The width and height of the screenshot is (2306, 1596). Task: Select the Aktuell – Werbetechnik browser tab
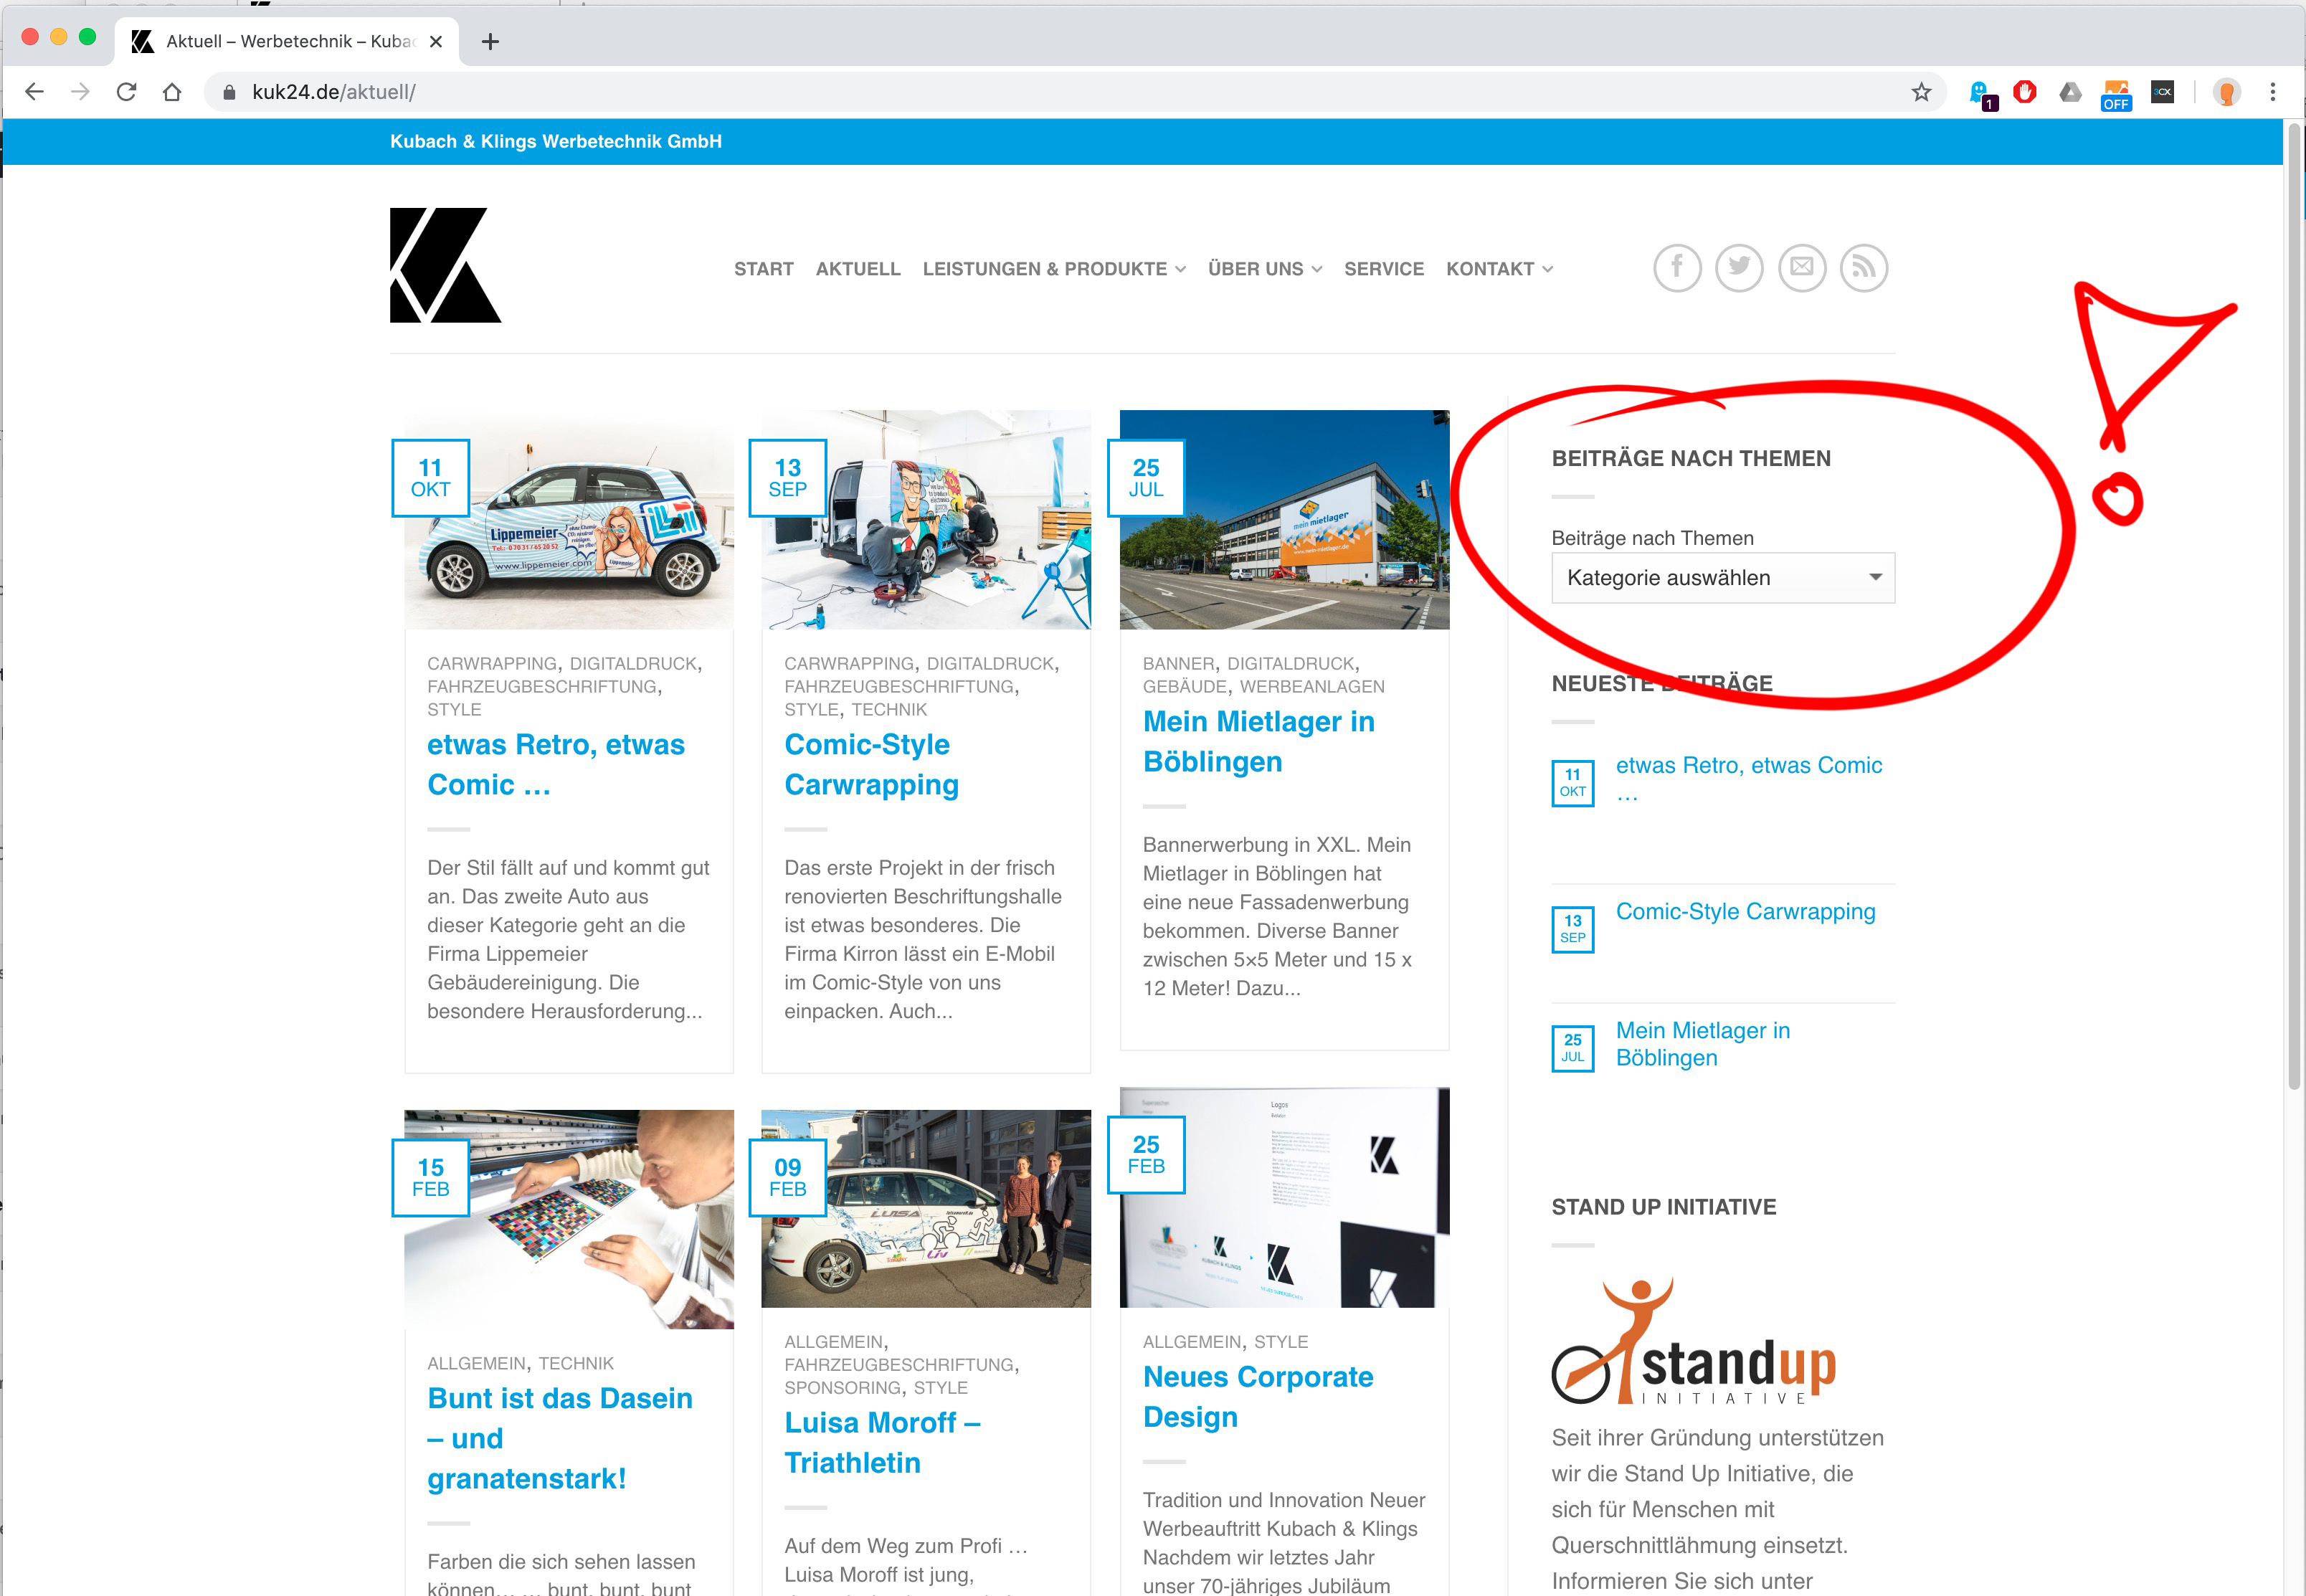286,41
